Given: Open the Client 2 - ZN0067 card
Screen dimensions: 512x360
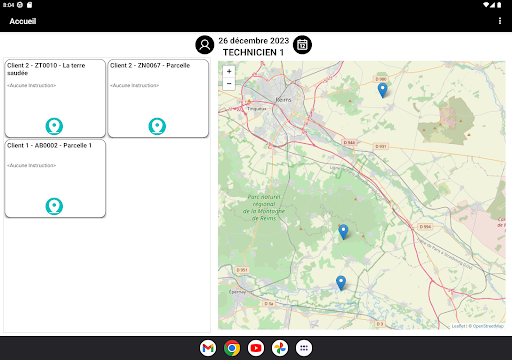Looking at the screenshot, I should tap(158, 98).
